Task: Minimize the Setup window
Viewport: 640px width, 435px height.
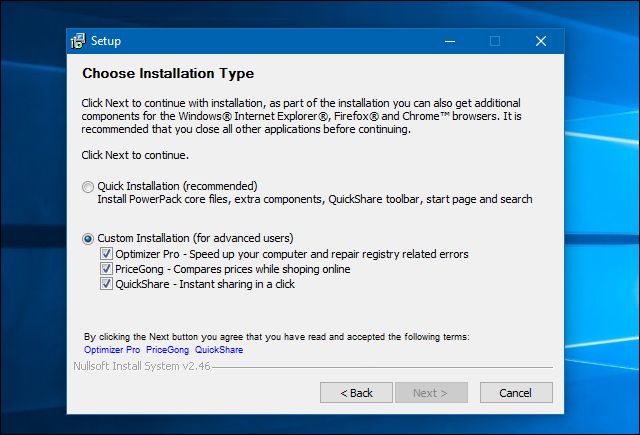Action: point(450,41)
